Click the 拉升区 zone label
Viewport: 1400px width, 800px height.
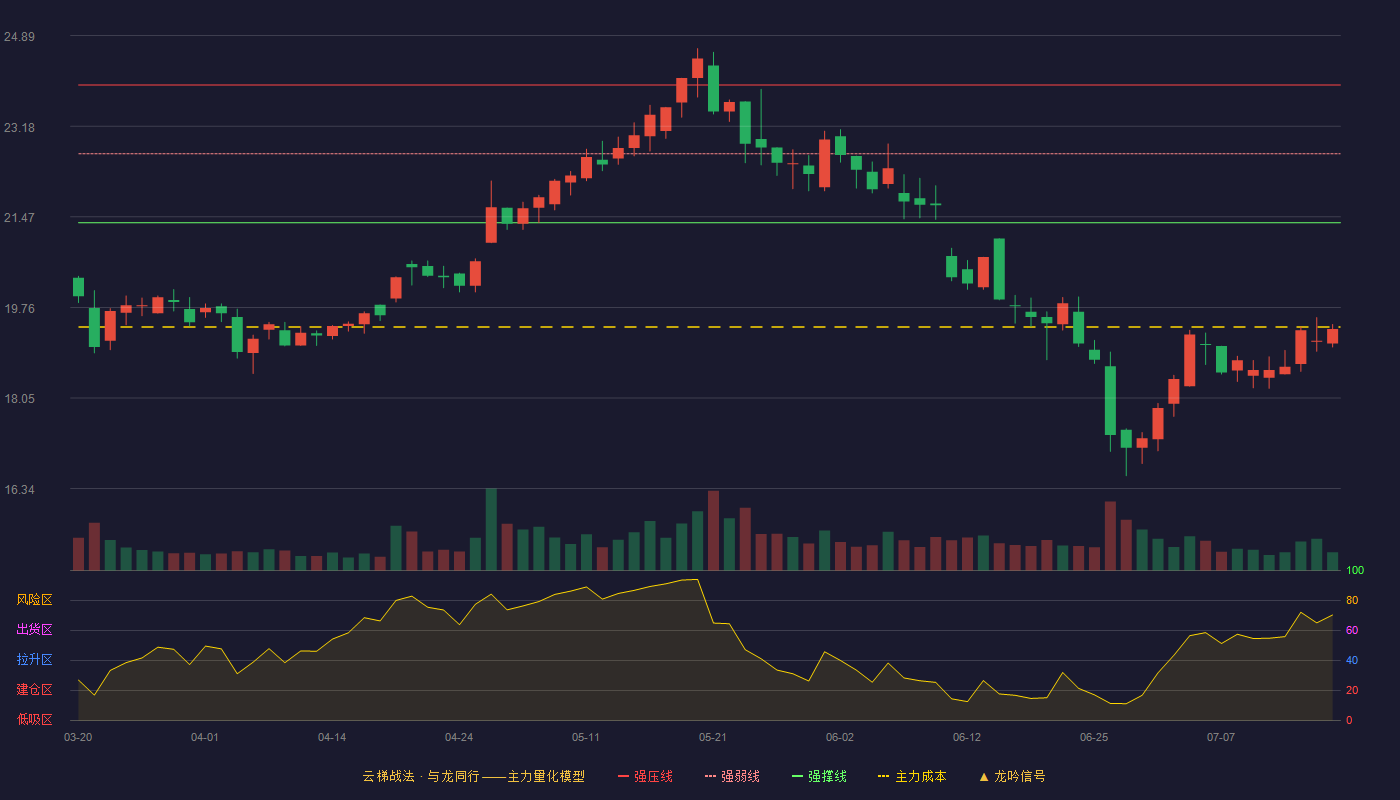point(34,660)
